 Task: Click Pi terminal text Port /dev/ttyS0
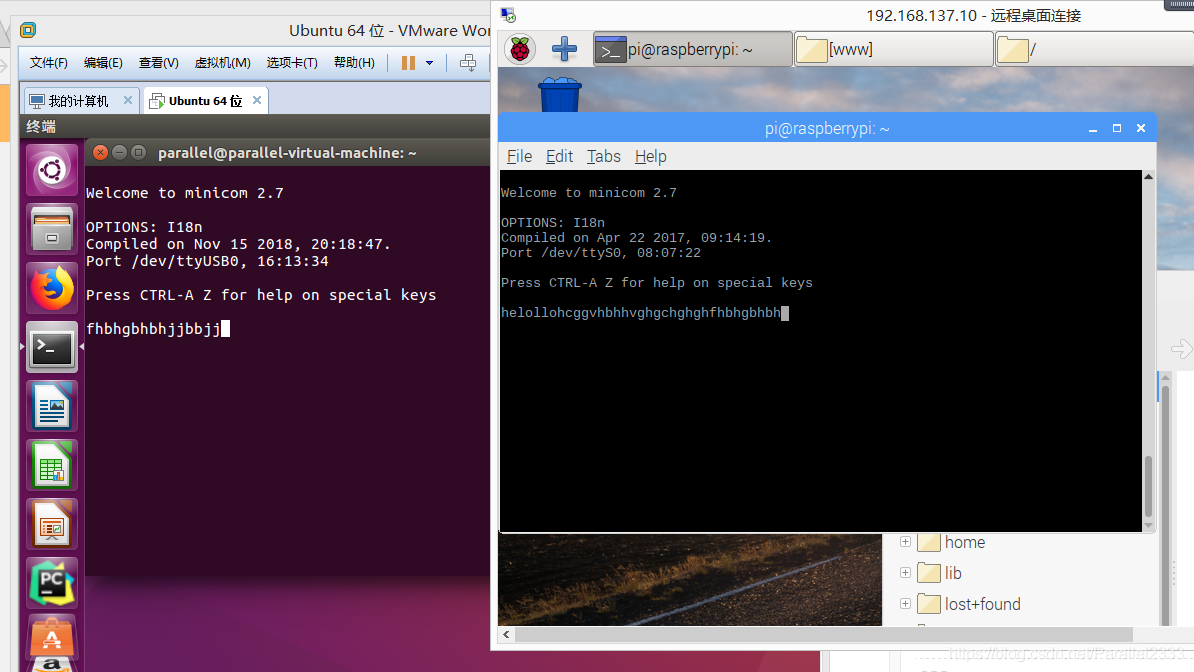564,253
